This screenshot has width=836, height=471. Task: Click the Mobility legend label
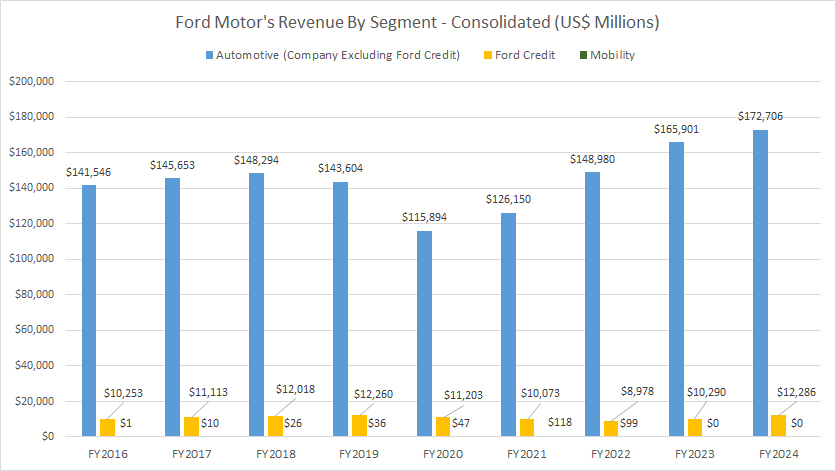click(613, 55)
